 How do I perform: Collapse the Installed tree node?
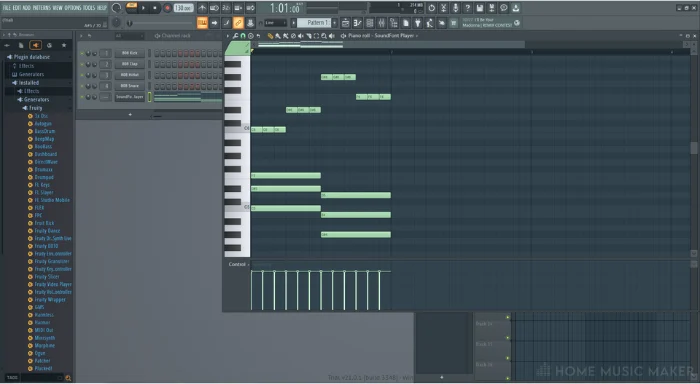pos(26,83)
